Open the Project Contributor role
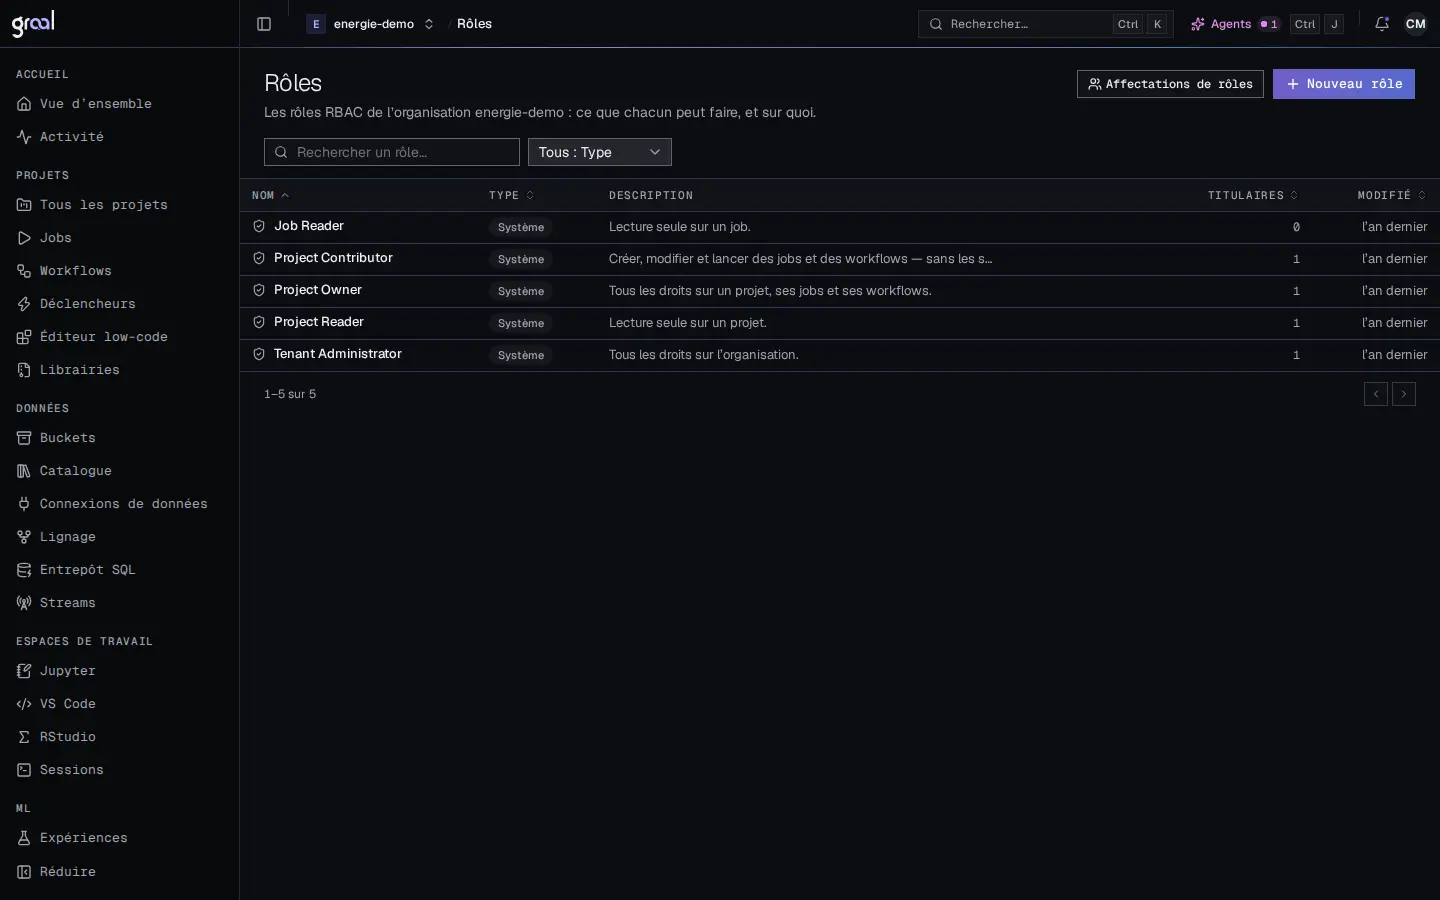Screen dimensions: 1440x900 tap(333, 258)
